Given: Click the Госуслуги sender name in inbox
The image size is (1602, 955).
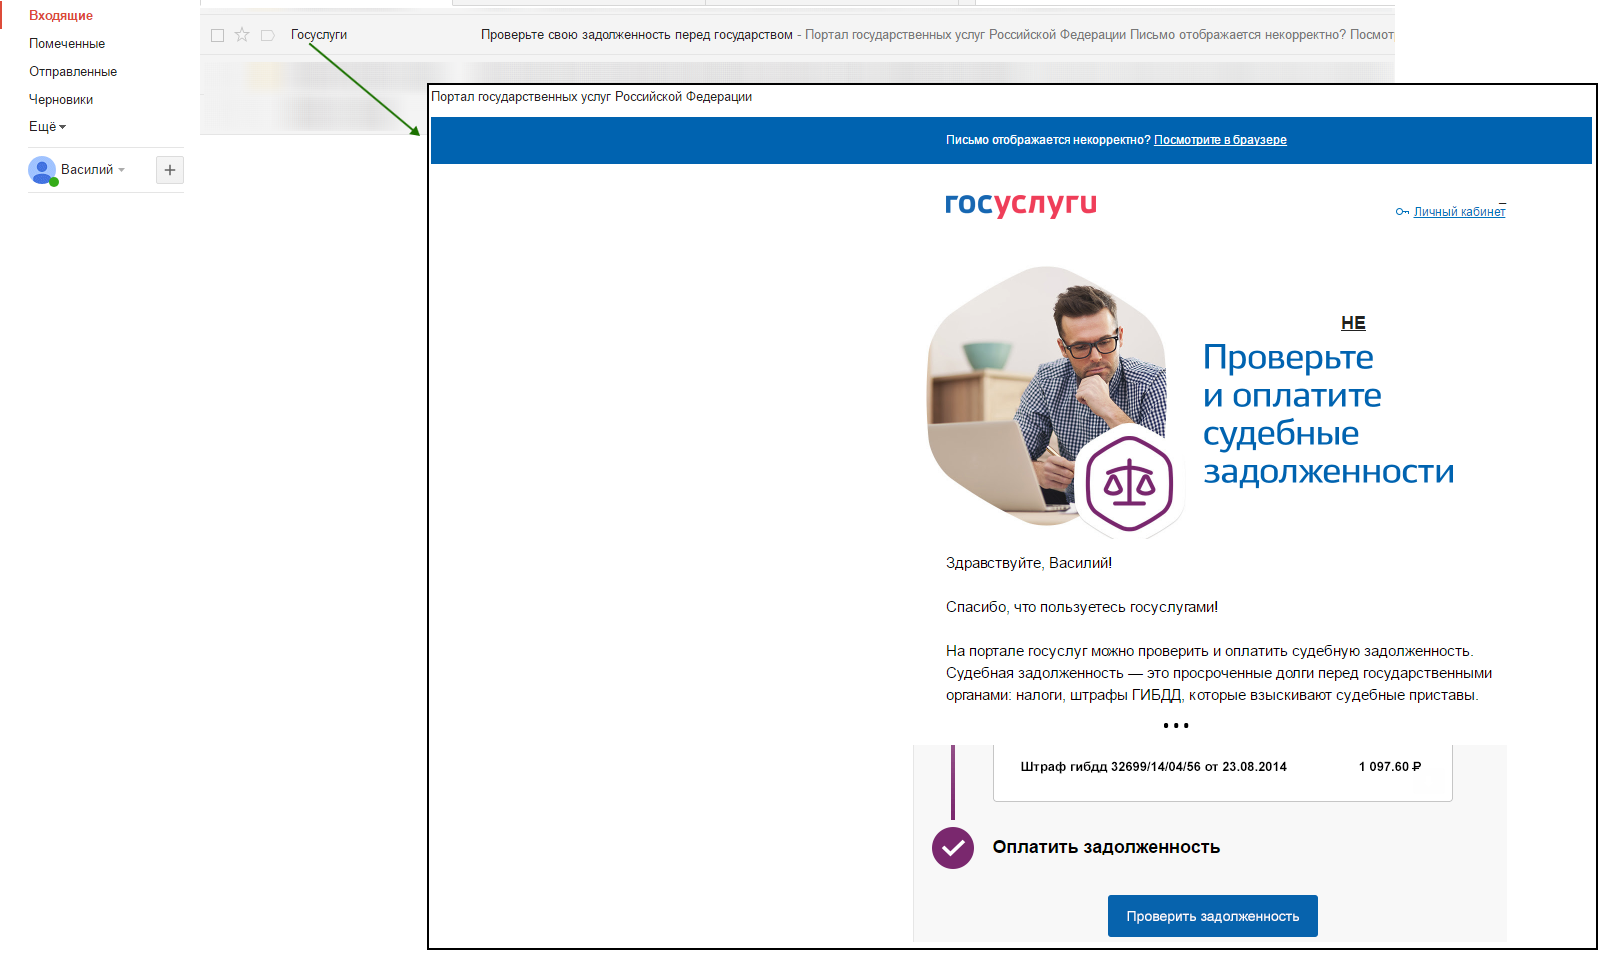Looking at the screenshot, I should (319, 35).
